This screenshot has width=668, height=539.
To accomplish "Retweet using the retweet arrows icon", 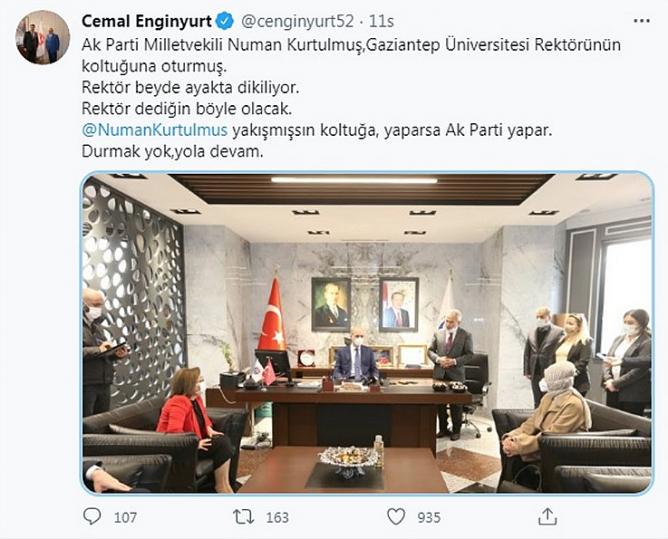I will (x=244, y=517).
